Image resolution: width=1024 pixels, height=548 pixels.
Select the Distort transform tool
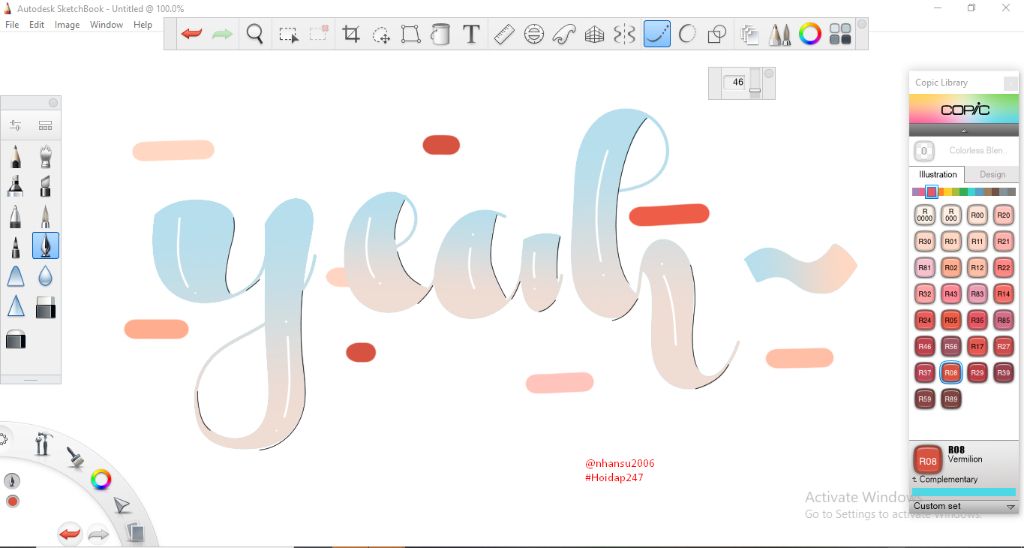click(410, 34)
